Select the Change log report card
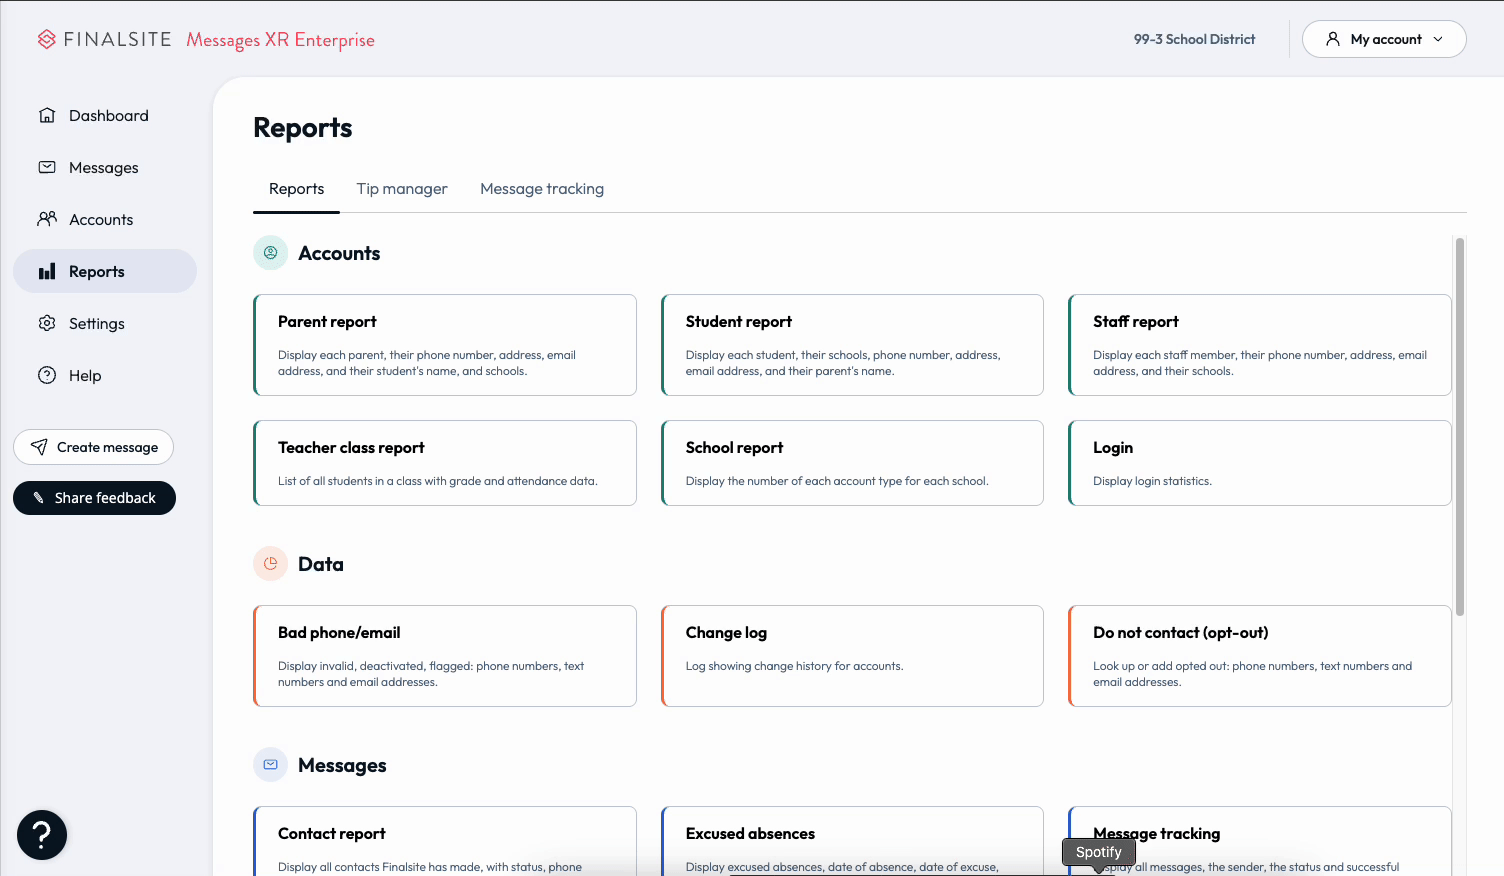 click(852, 656)
